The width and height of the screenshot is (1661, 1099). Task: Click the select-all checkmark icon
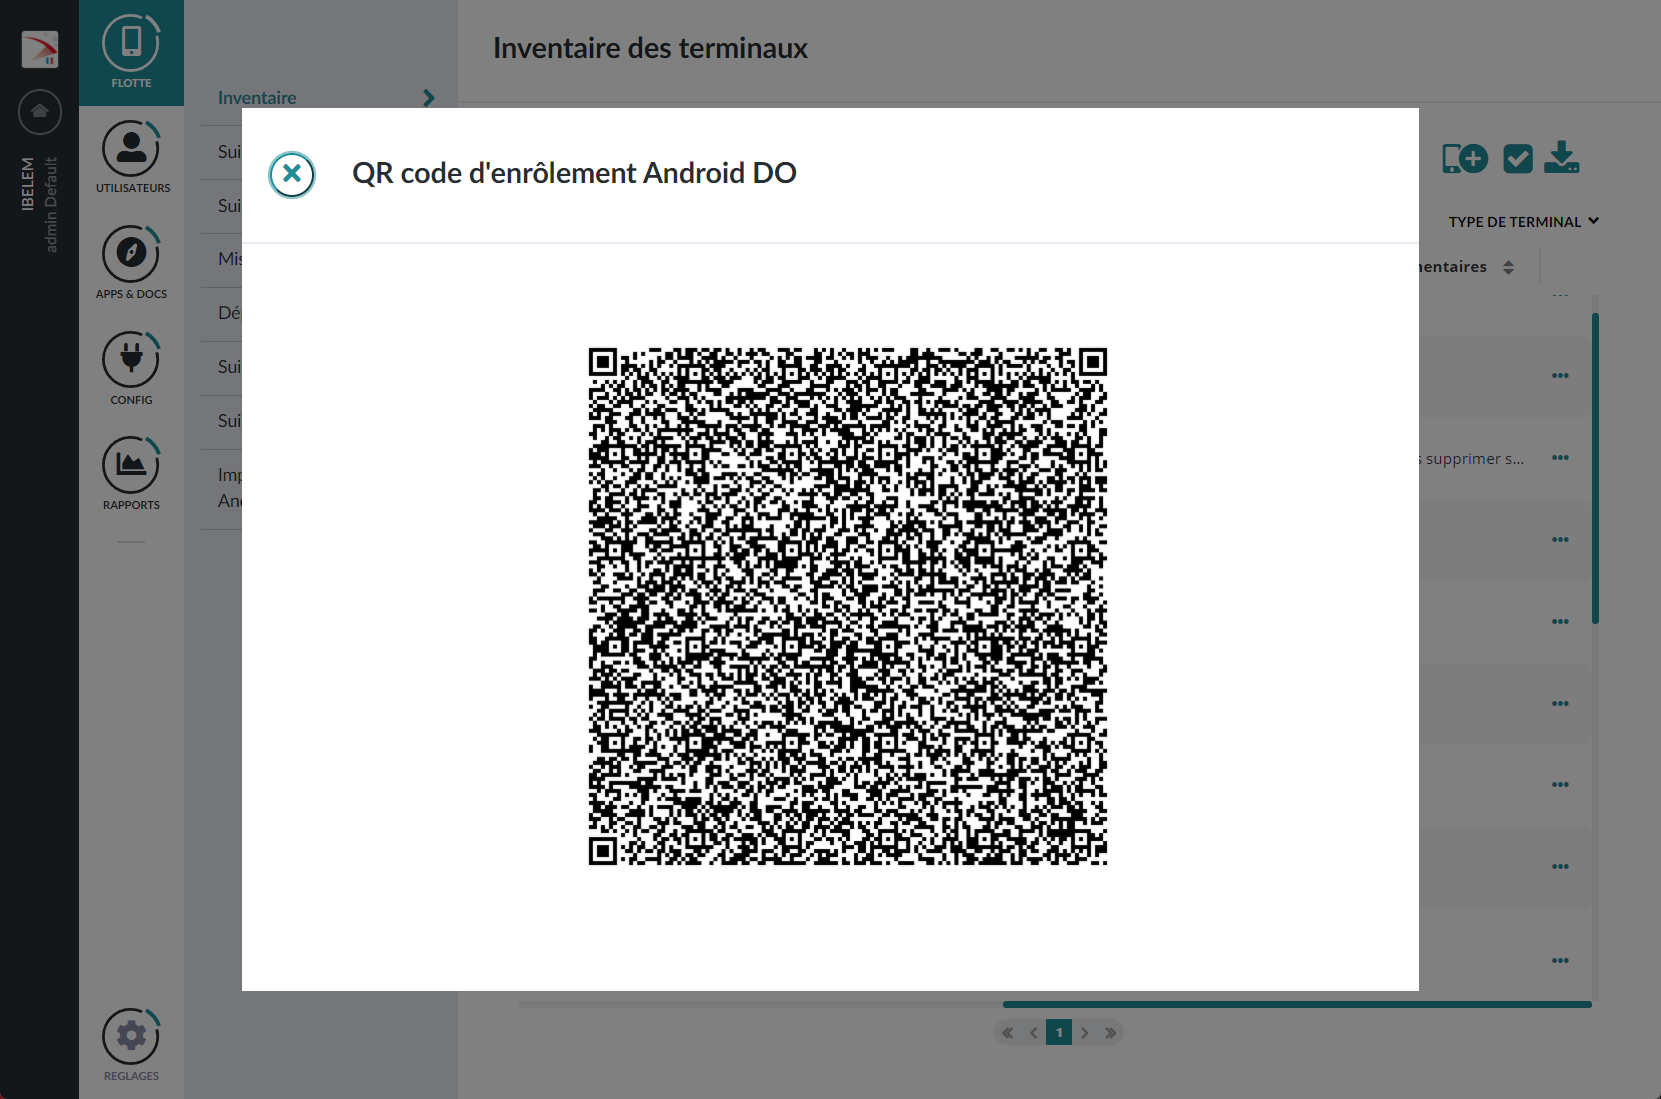(1518, 158)
